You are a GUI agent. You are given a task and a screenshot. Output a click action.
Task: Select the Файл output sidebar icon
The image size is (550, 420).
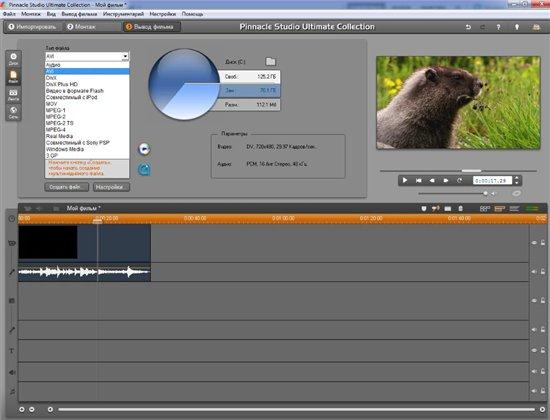tap(13, 76)
